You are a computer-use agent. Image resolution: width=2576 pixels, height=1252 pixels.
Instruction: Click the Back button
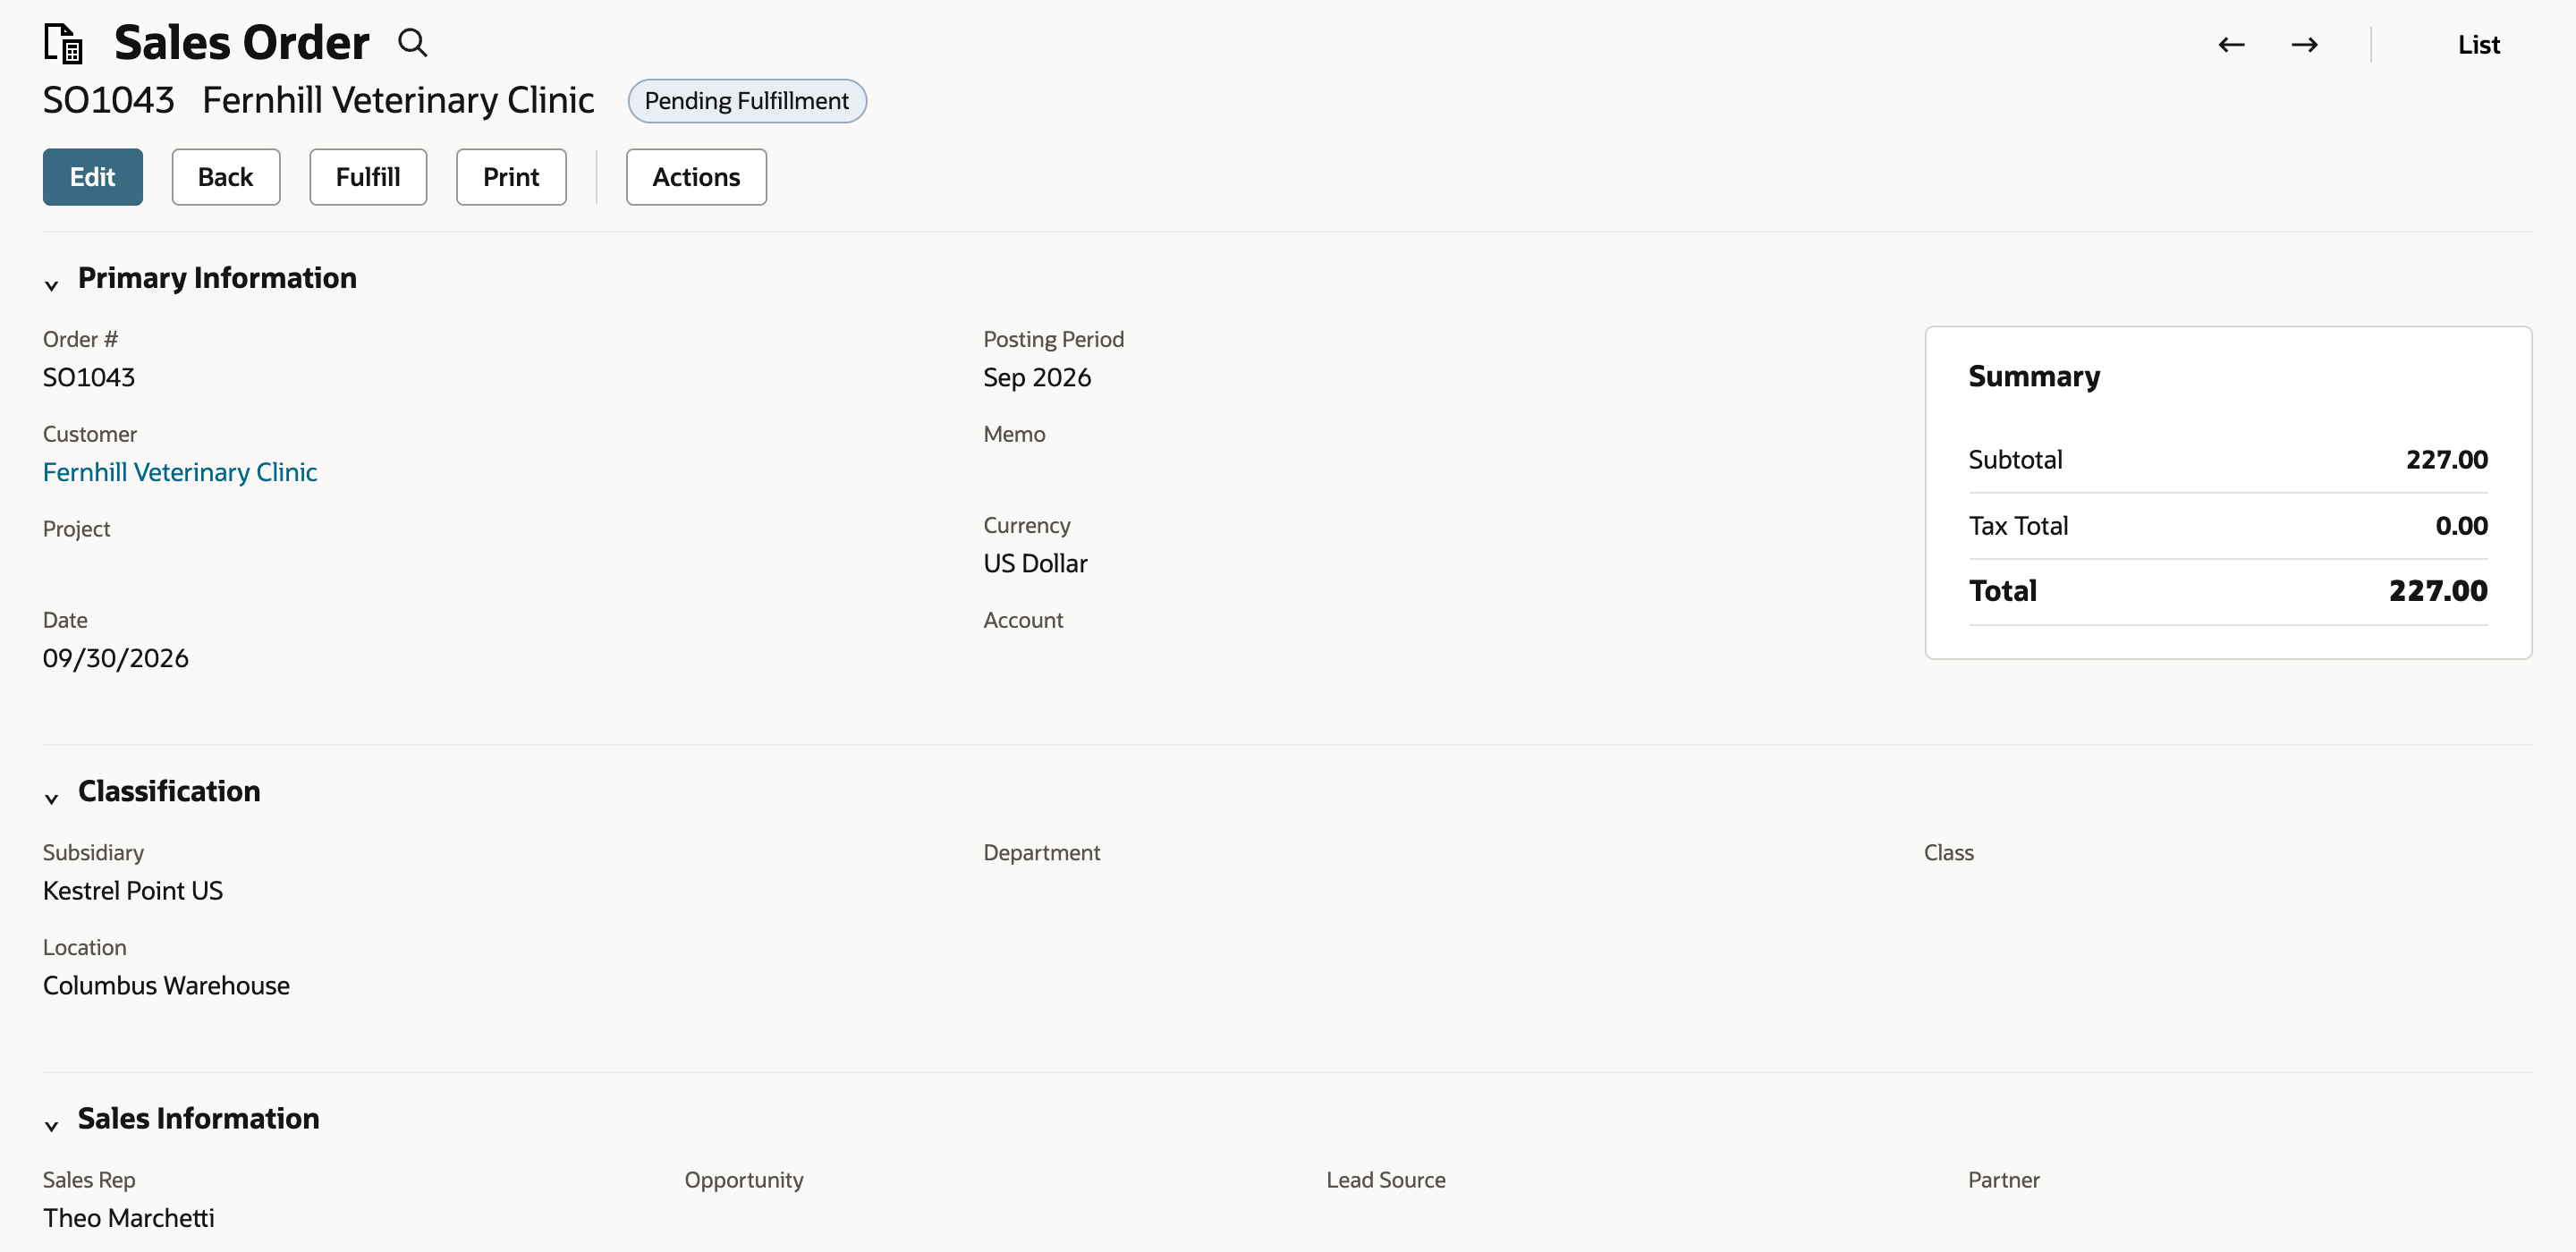tap(226, 177)
